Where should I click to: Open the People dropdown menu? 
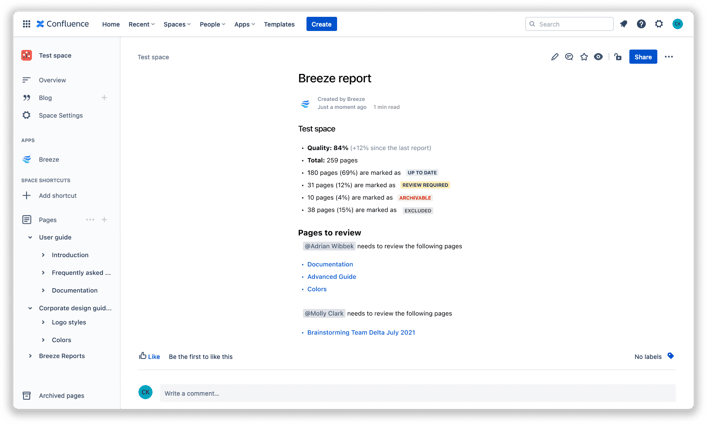[x=212, y=24]
